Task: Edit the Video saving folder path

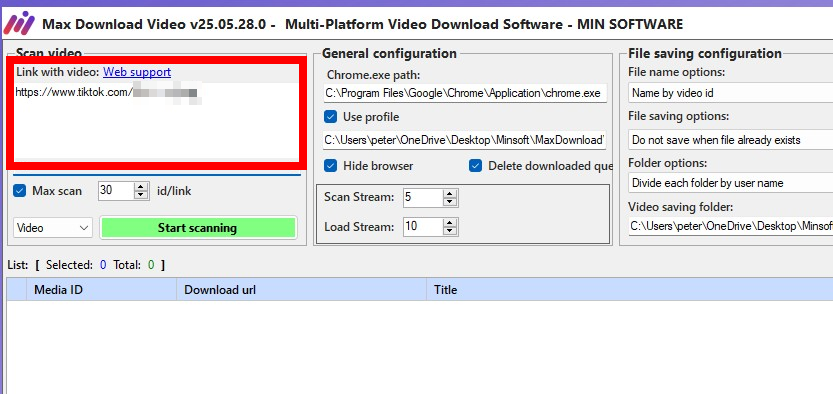Action: pos(730,226)
